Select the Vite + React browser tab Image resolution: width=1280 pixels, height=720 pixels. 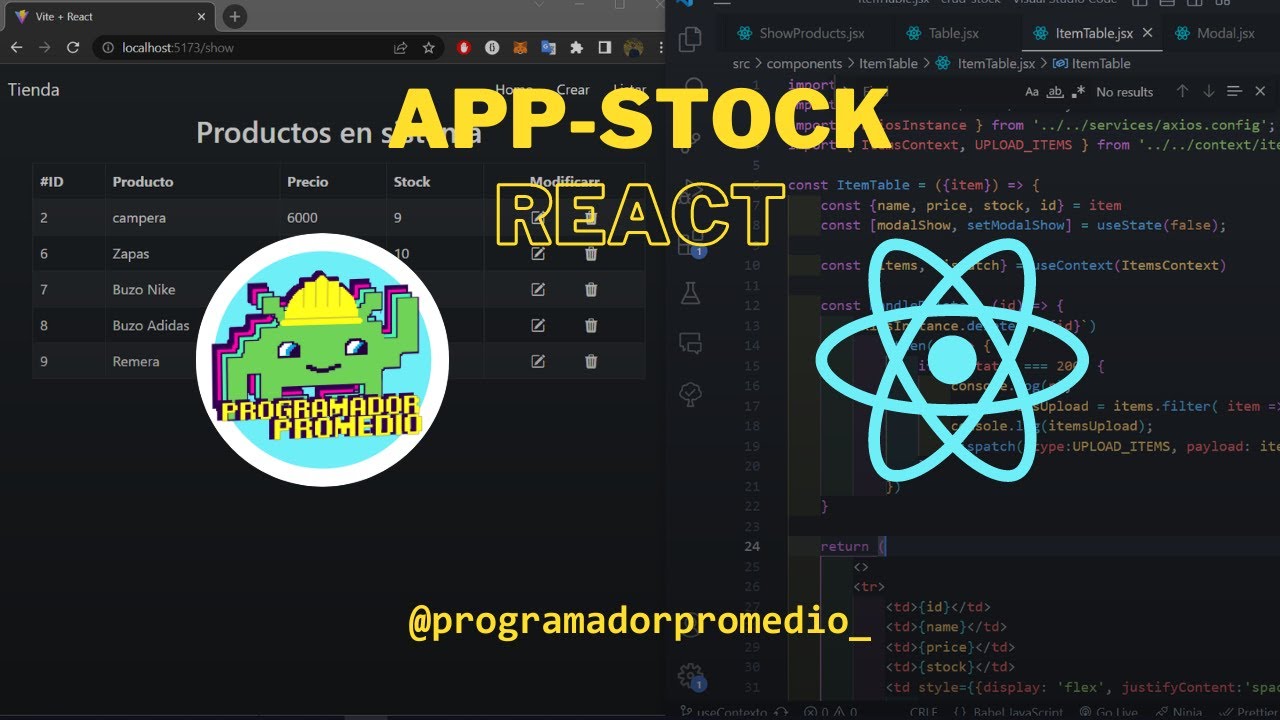108,17
